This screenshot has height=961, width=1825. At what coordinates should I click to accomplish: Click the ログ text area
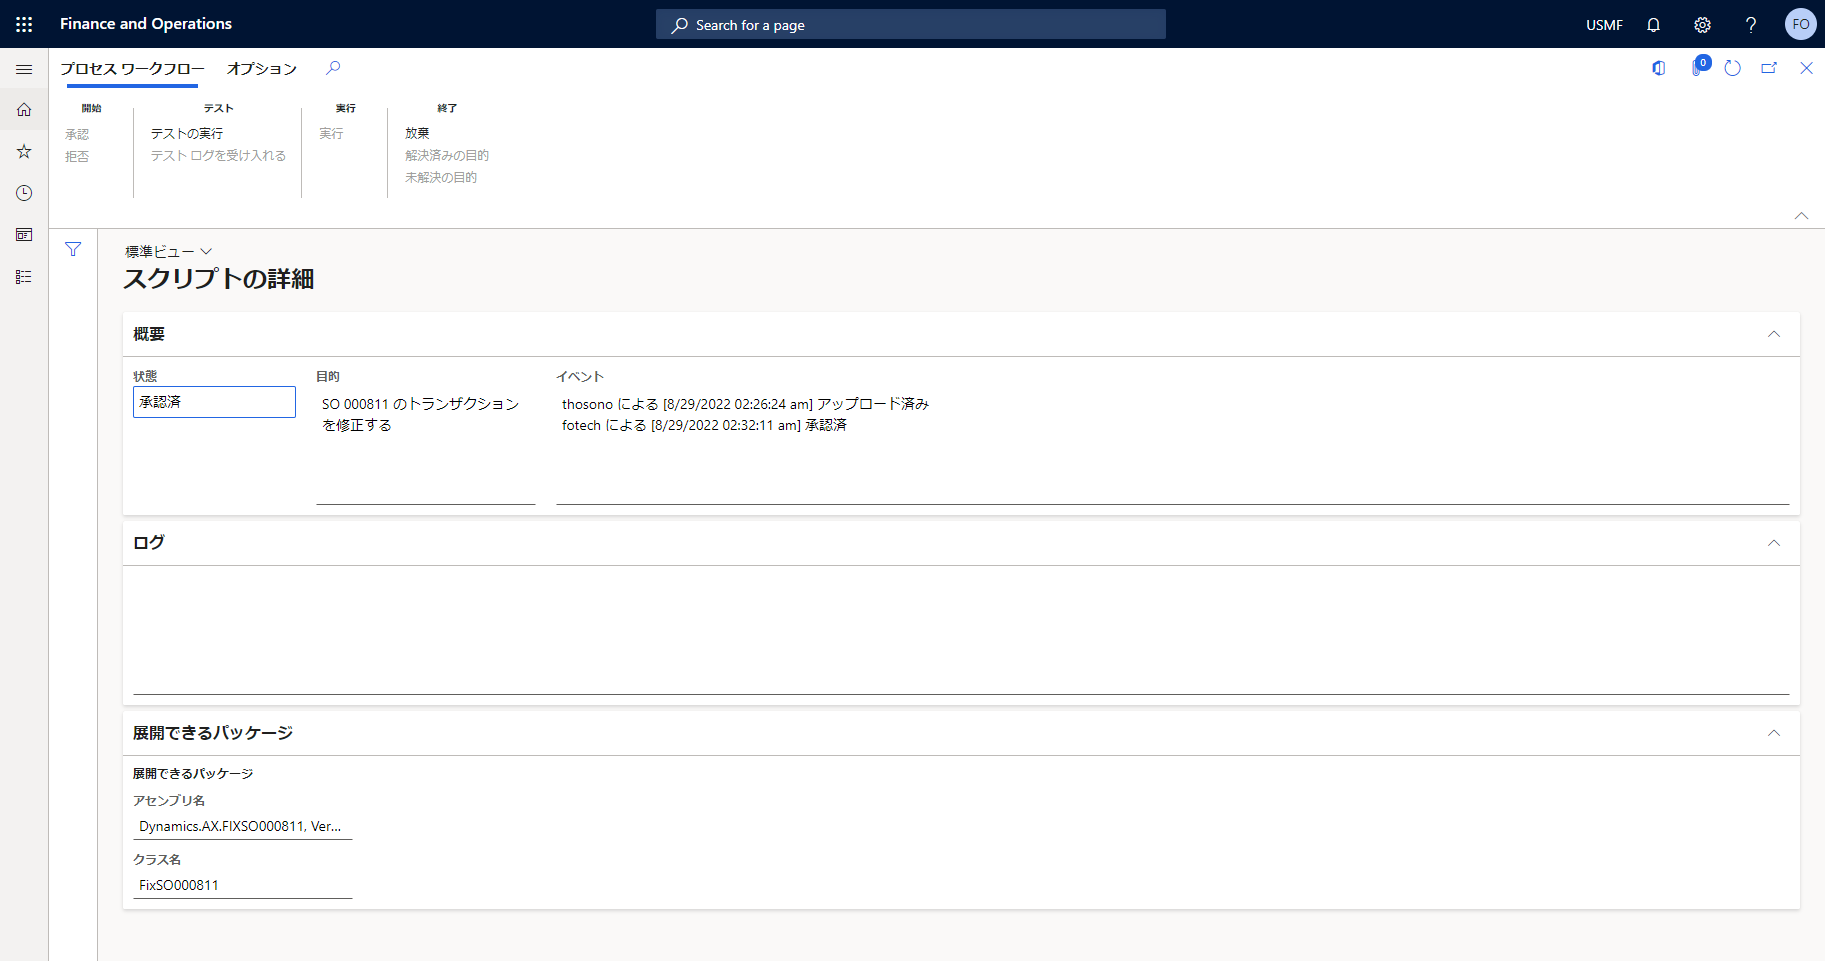coord(961,635)
